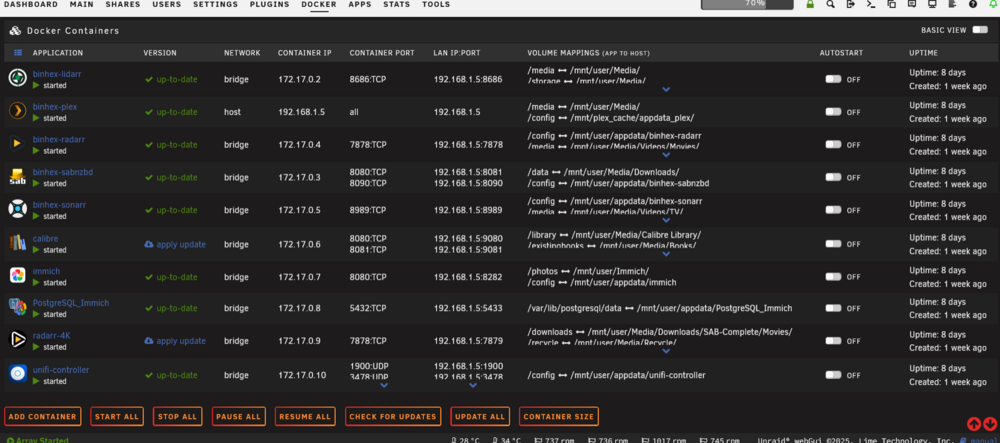
Task: Click the green lock icon in top bar
Action: coord(810,4)
